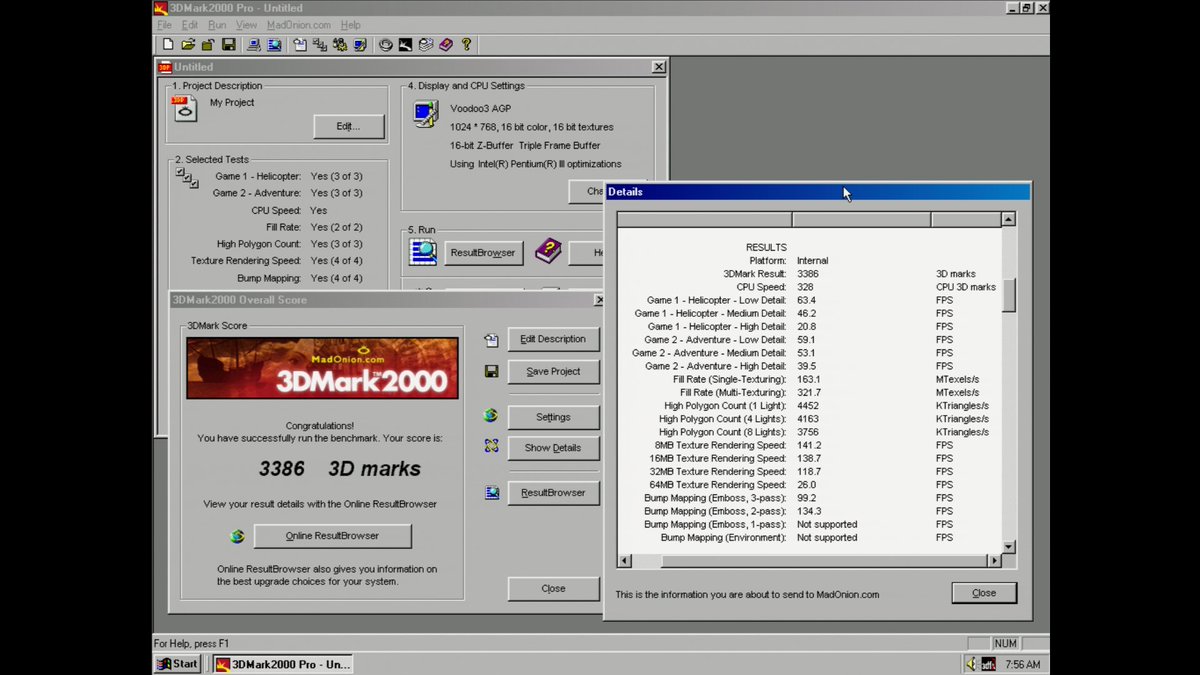Image resolution: width=1200 pixels, height=675 pixels.
Task: Click the Details vertical scrollbar thumb
Action: click(x=1008, y=296)
